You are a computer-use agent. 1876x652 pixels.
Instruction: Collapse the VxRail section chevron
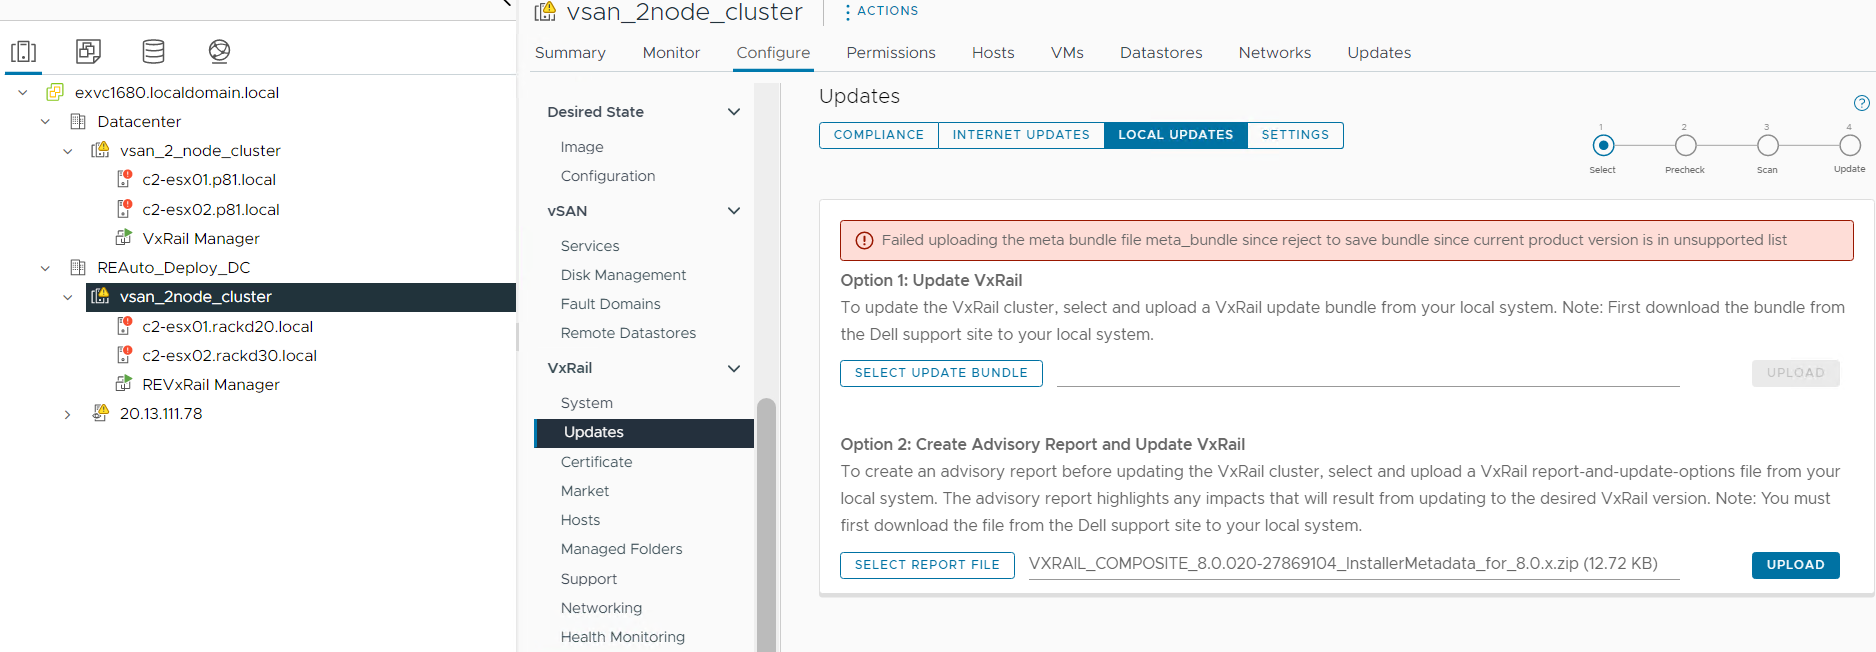coord(734,368)
